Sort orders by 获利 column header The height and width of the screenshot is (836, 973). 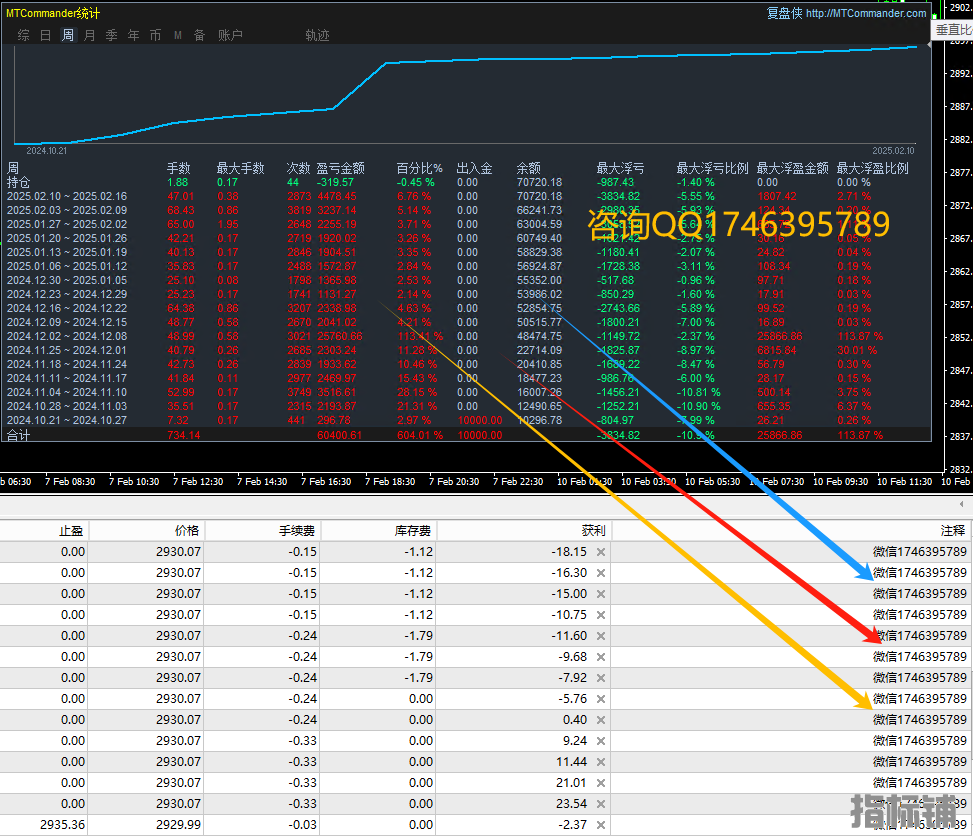(593, 531)
